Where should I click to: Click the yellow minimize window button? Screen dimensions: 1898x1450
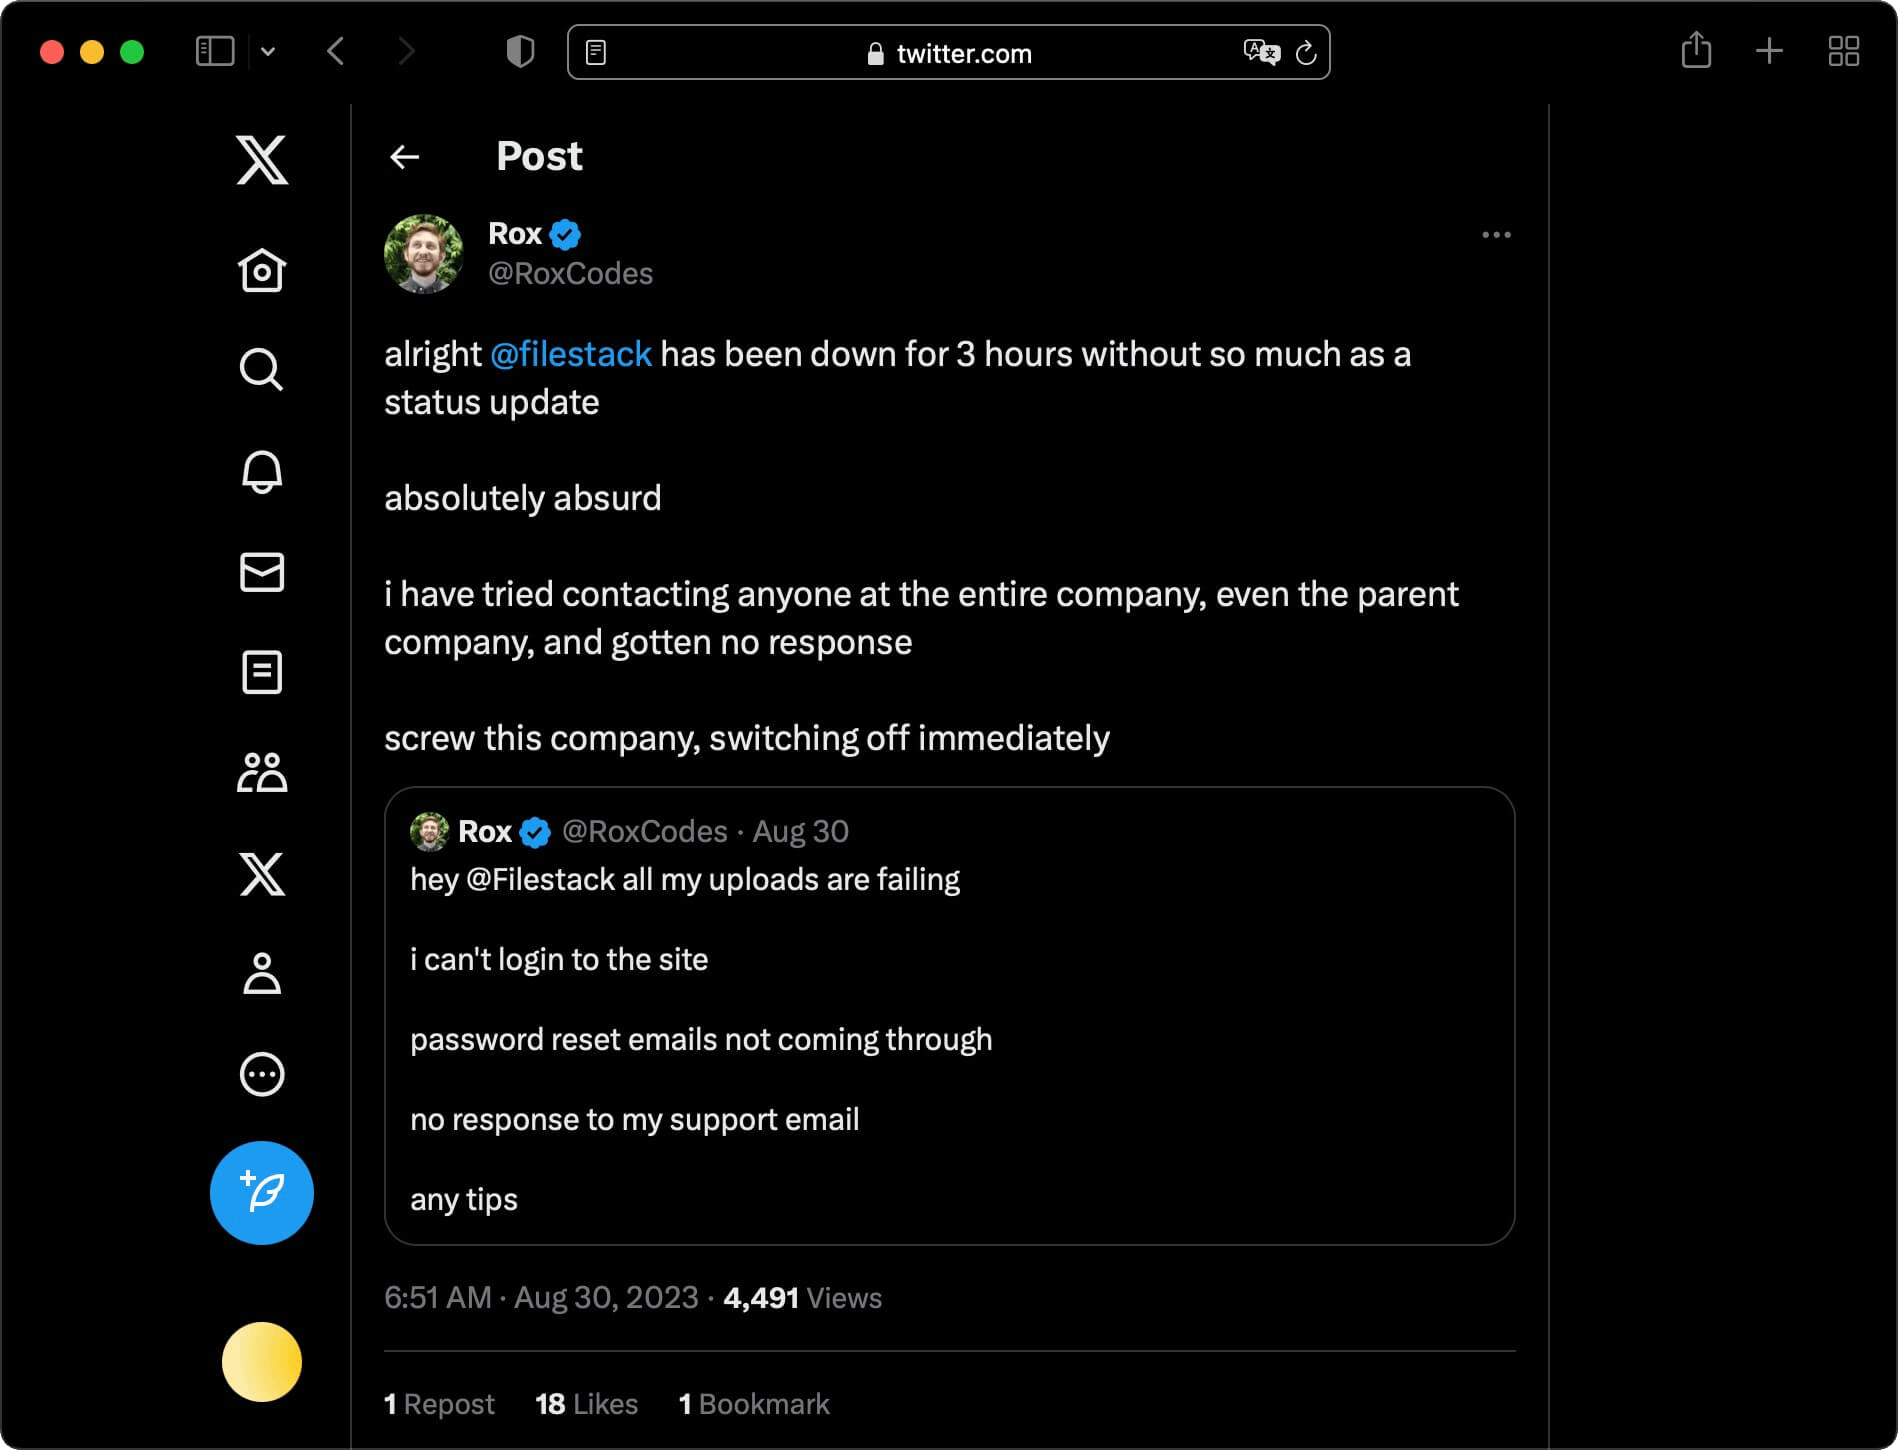tap(92, 52)
